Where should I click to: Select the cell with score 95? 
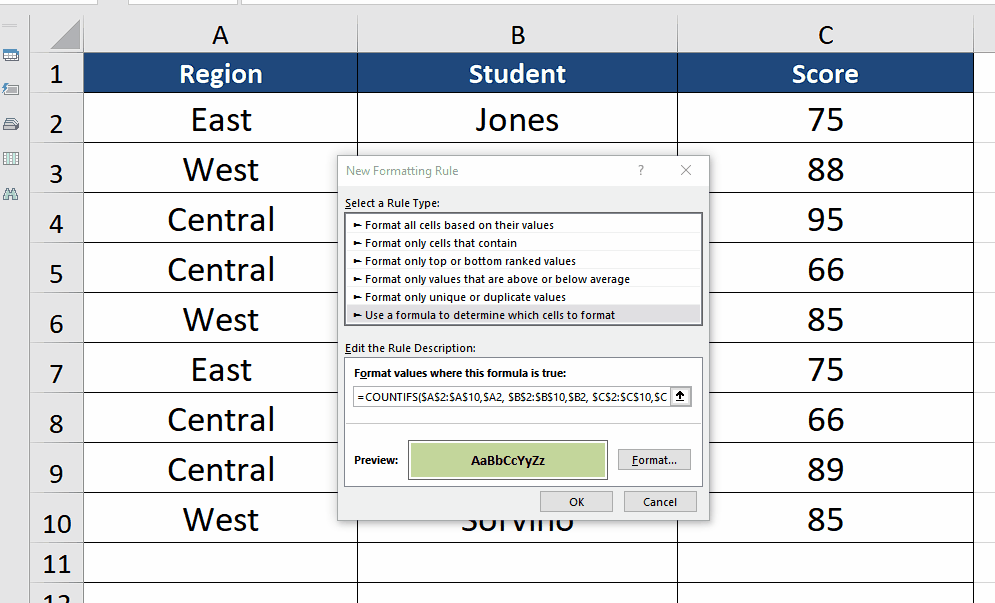click(x=825, y=218)
